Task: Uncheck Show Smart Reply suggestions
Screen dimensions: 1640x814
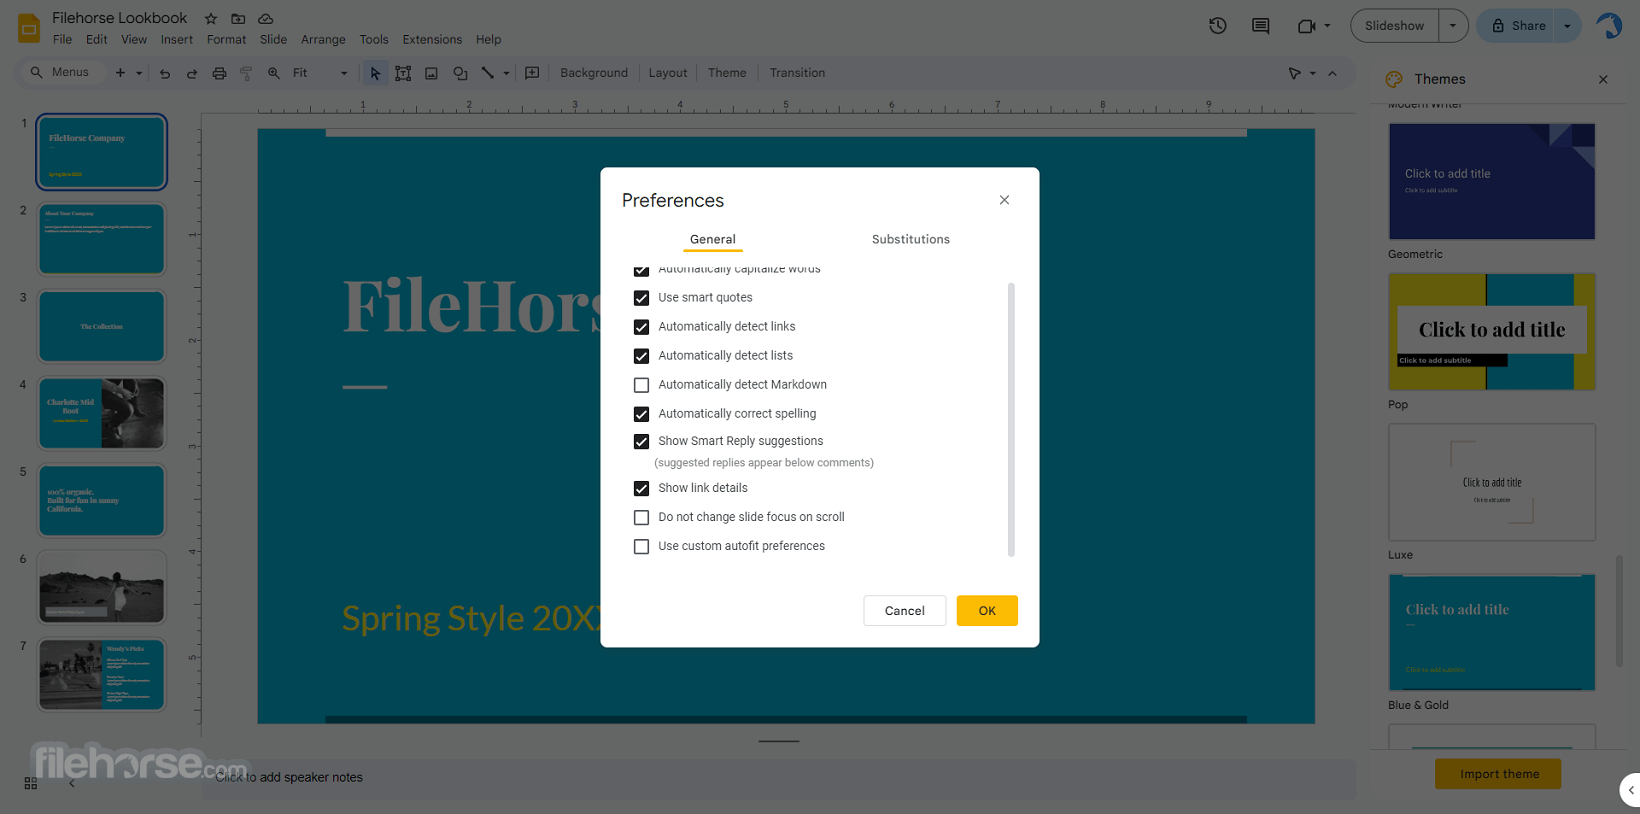Action: pyautogui.click(x=641, y=441)
